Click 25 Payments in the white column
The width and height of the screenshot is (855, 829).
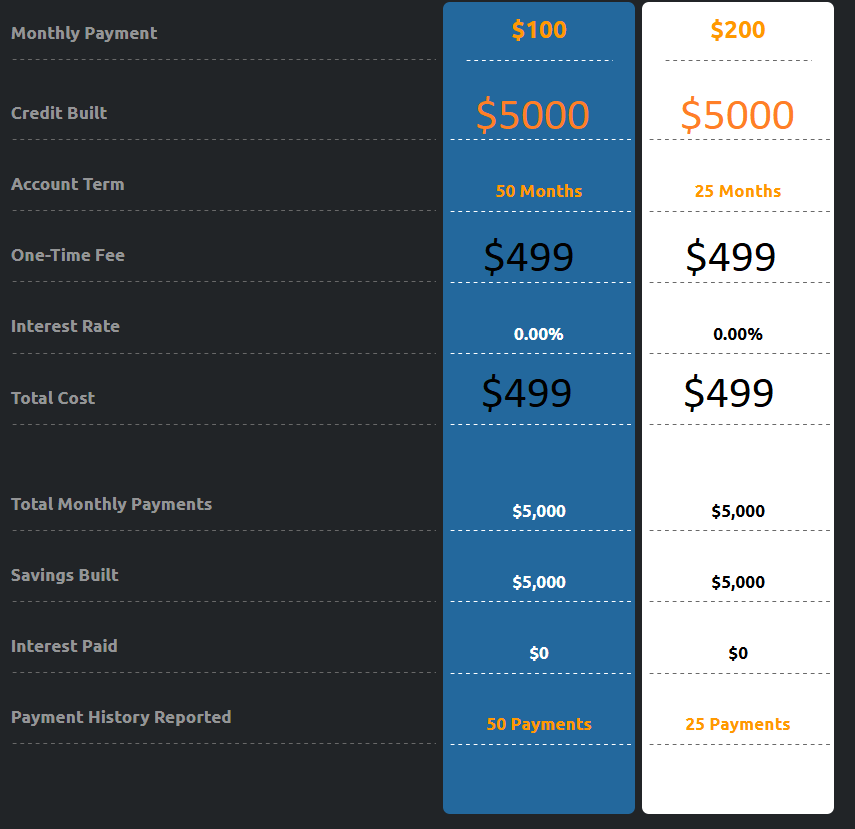pyautogui.click(x=738, y=724)
